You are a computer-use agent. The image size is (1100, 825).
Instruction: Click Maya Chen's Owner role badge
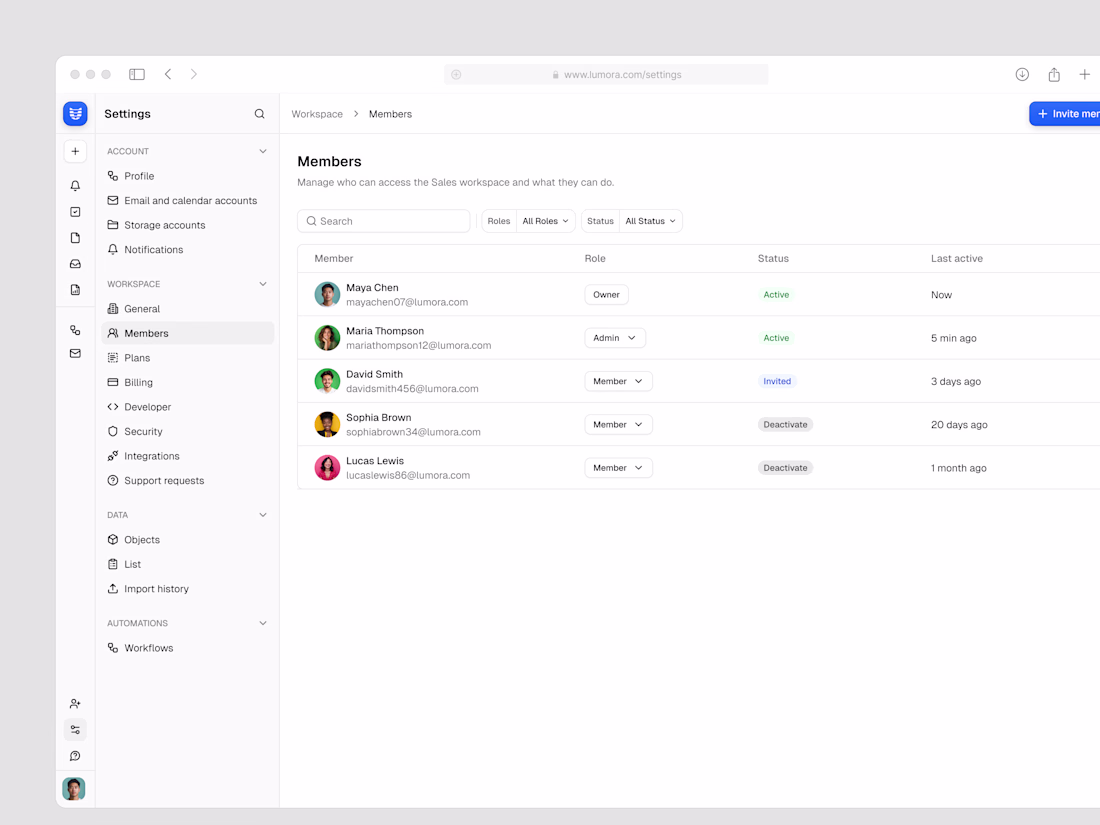coord(606,295)
